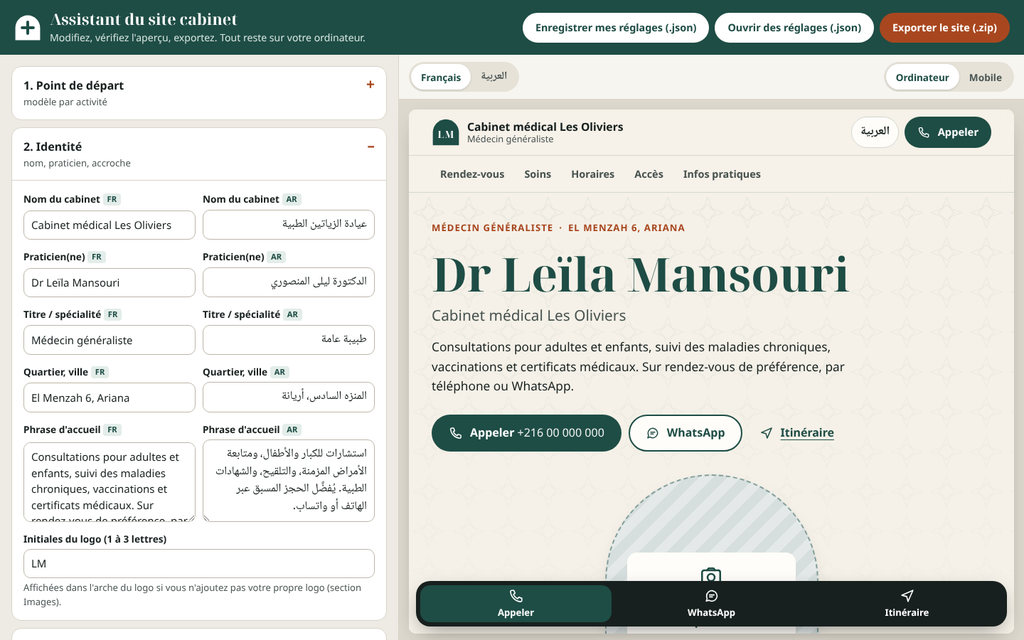Click WhatsApp in the bottom action bar

[711, 603]
